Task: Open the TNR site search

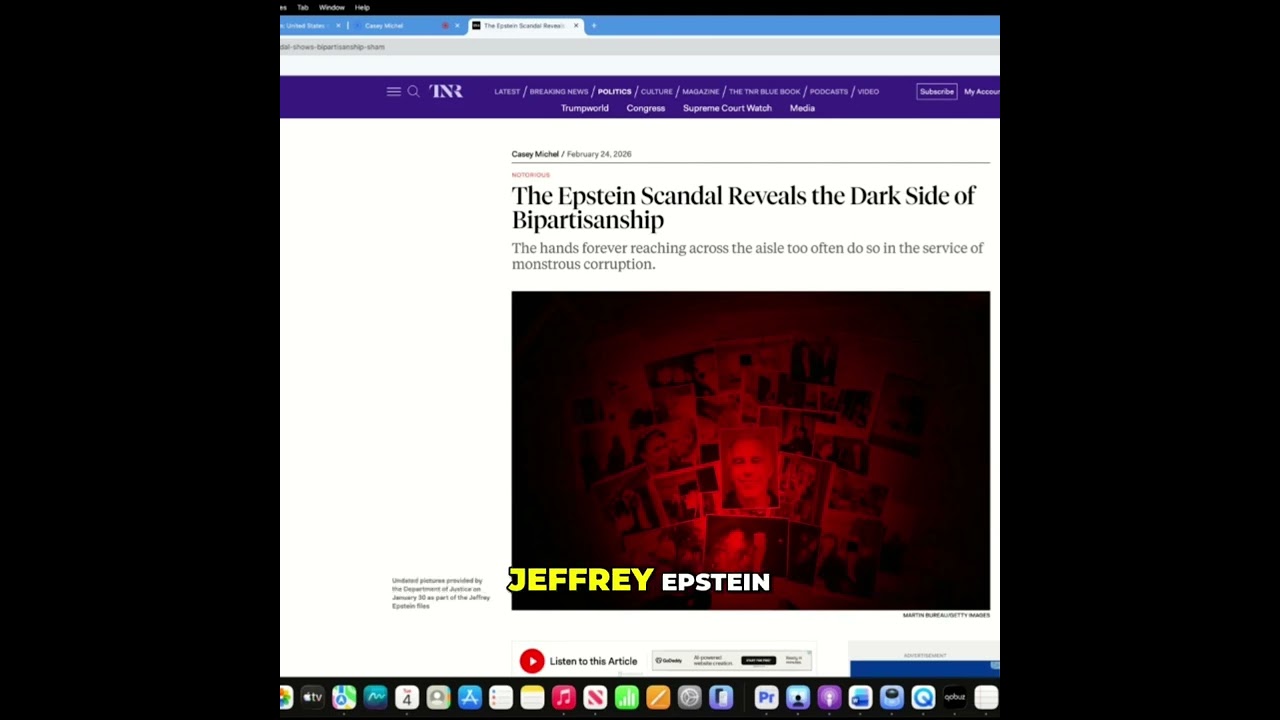Action: pos(413,91)
